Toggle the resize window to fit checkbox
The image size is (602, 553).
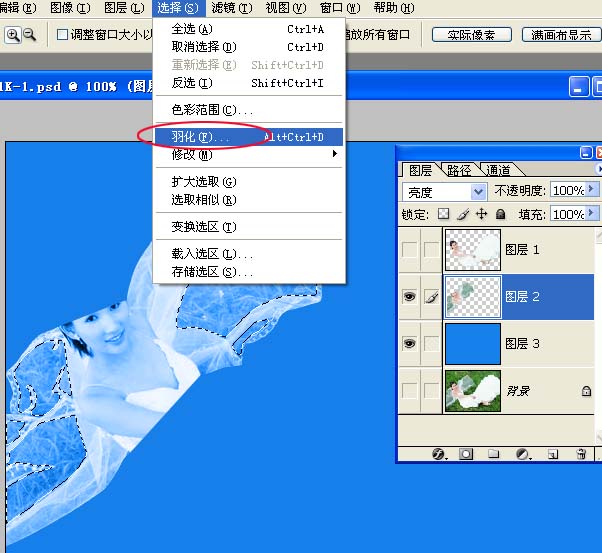62,35
